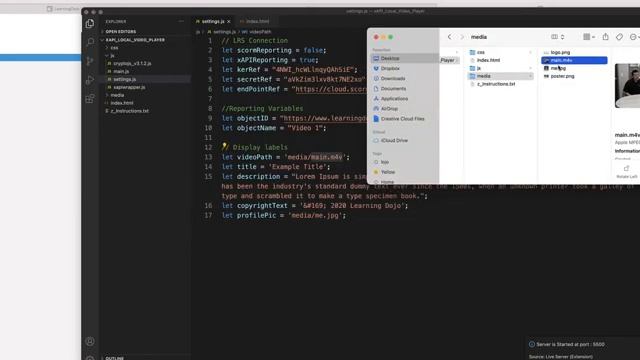
Task: Click the scormReporting false value on line 2
Action: tap(314, 50)
